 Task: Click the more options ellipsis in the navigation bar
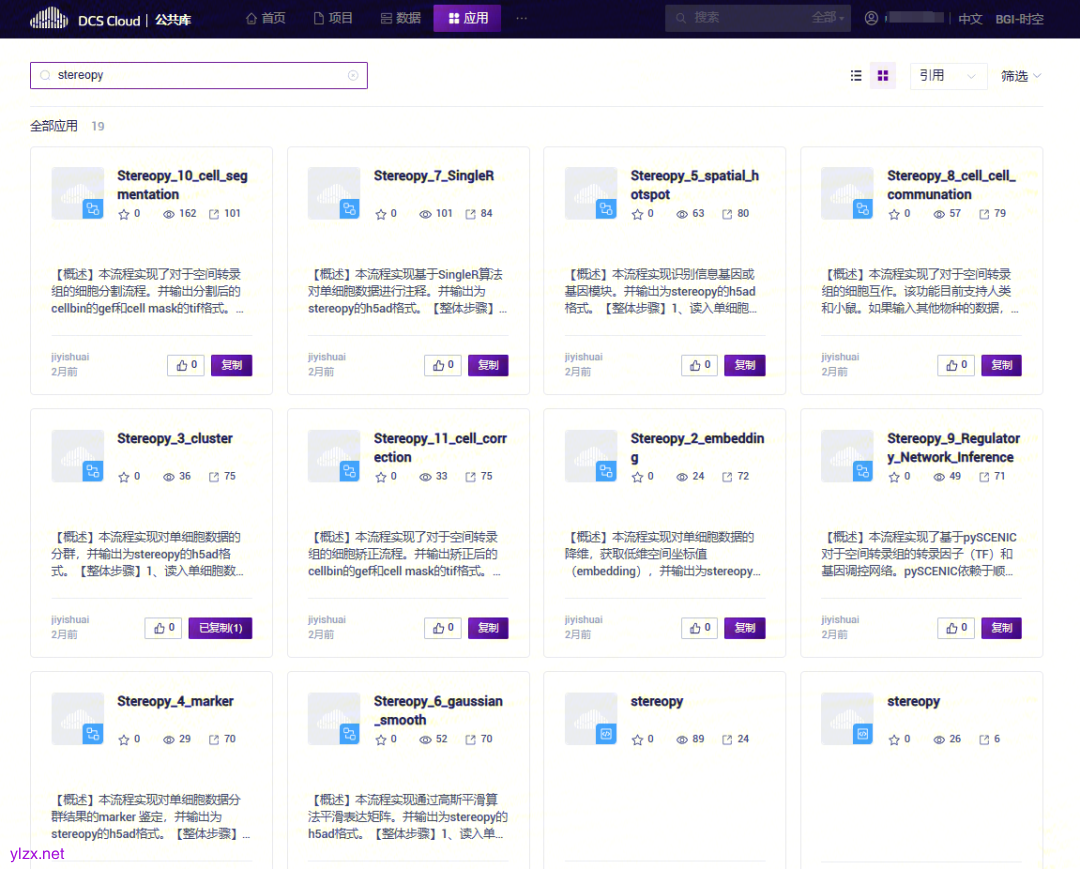[522, 18]
